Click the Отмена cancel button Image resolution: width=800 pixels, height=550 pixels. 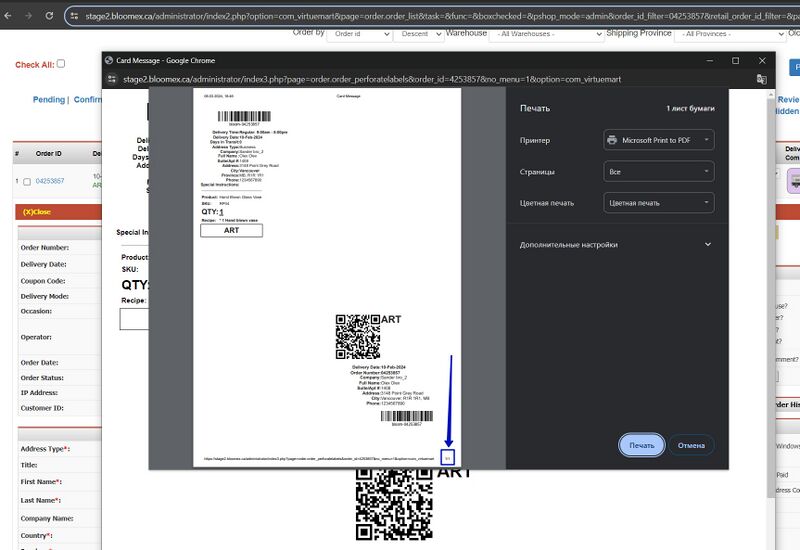(x=691, y=445)
